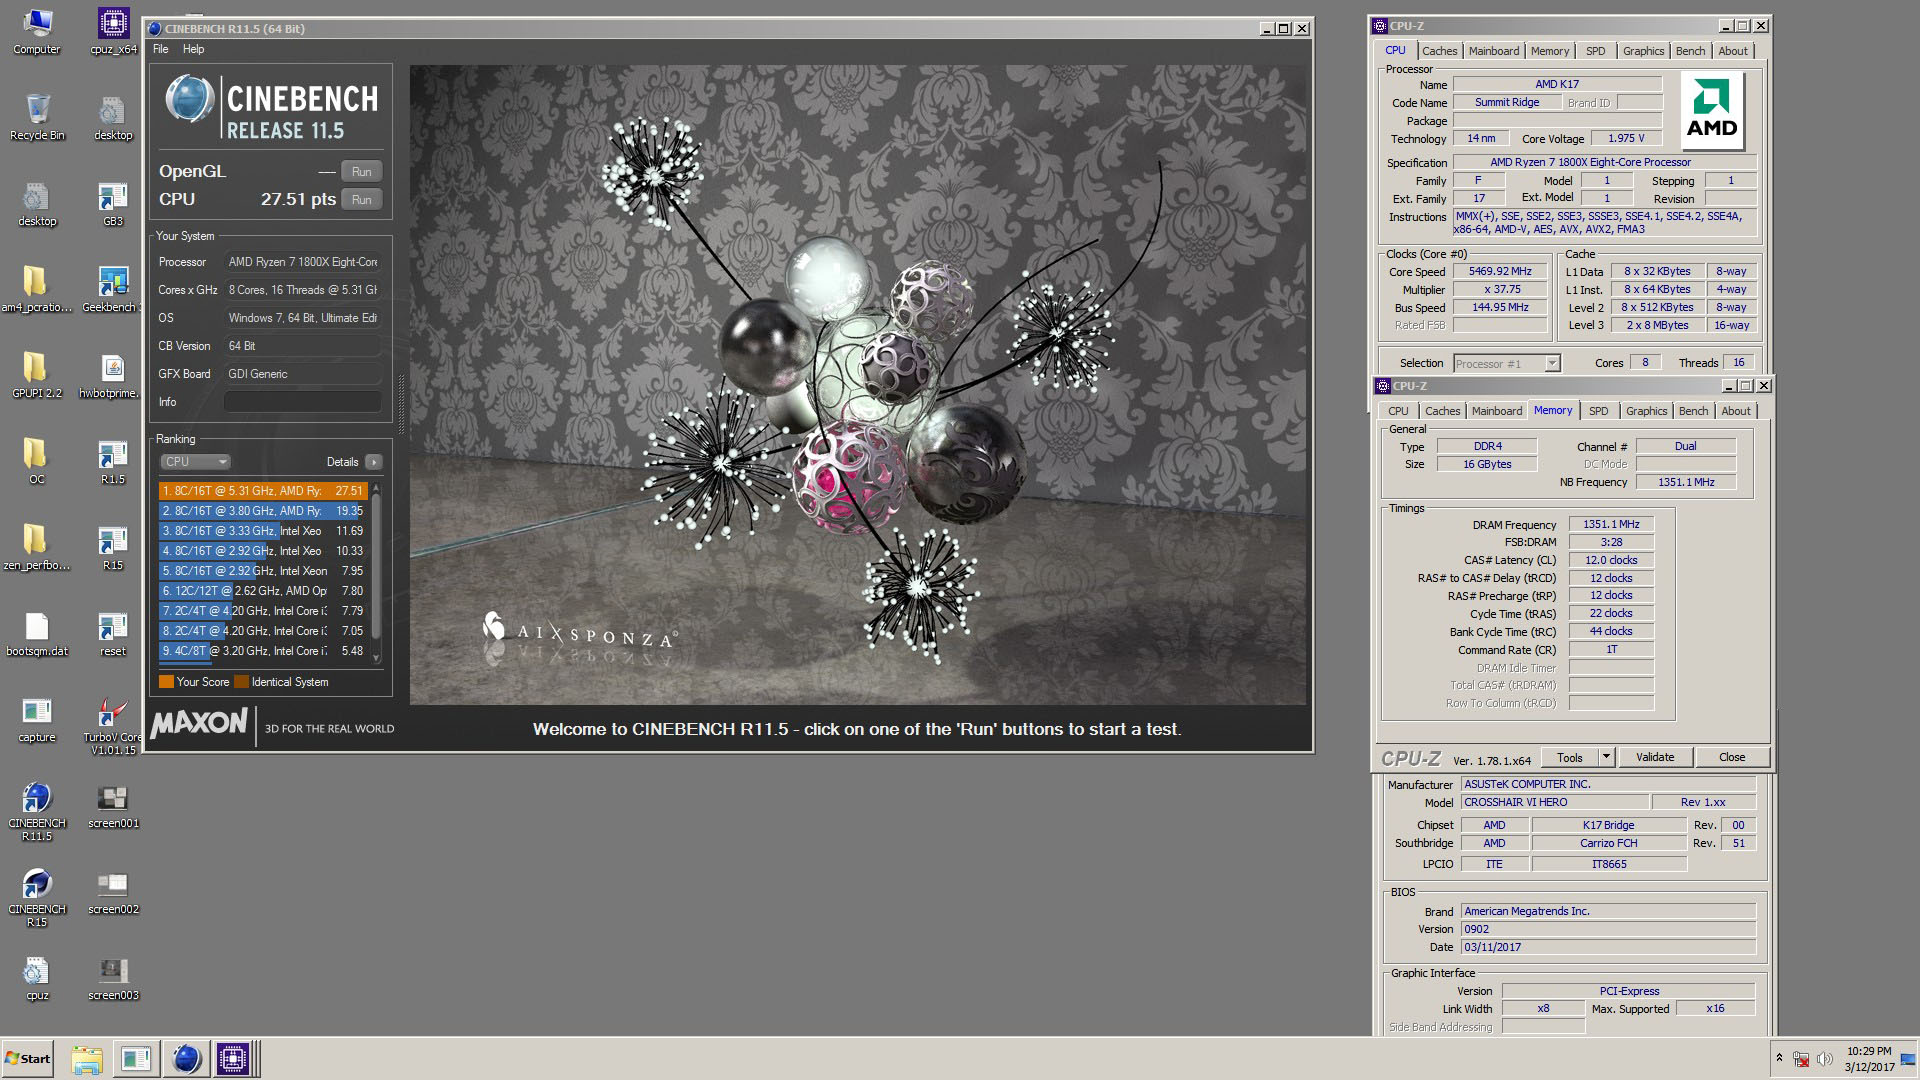Select the cpuz desktop icon
The width and height of the screenshot is (1920, 1080).
(x=37, y=977)
